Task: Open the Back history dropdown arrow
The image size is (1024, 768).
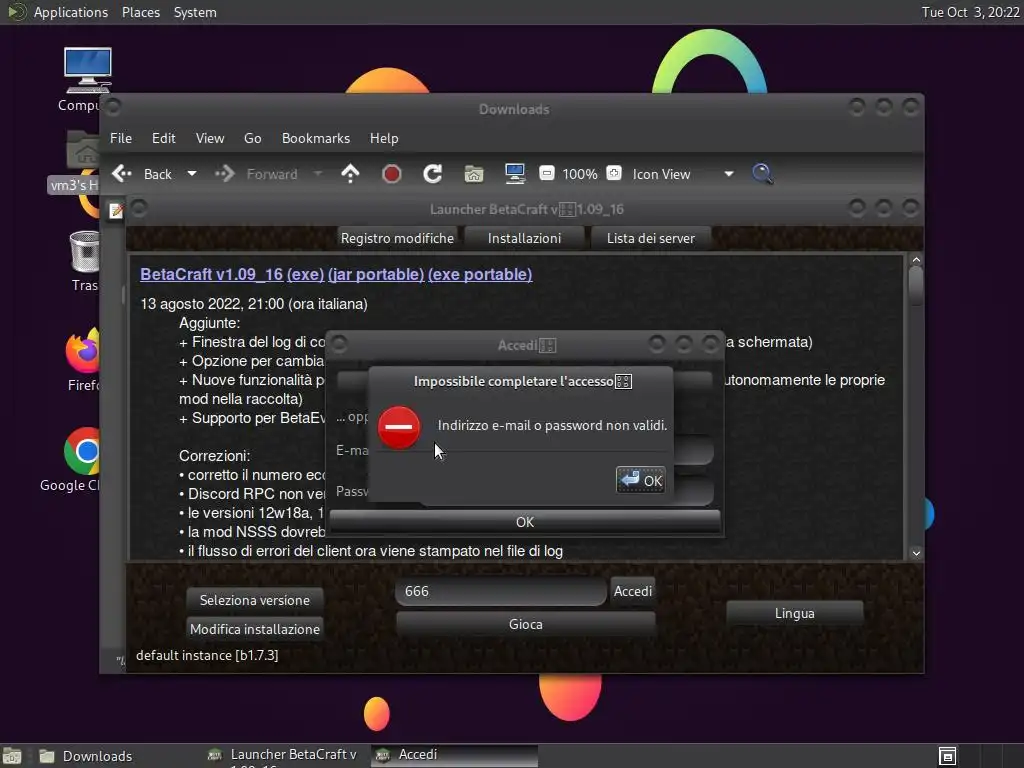Action: pos(191,174)
